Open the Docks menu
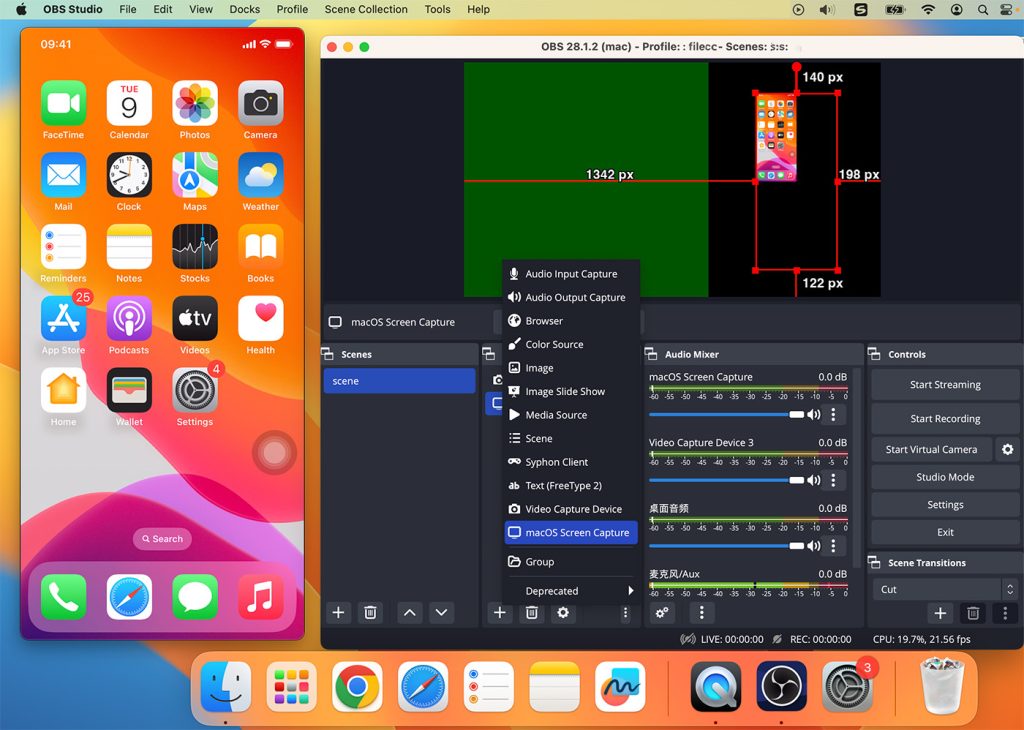The width and height of the screenshot is (1024, 730). (244, 9)
